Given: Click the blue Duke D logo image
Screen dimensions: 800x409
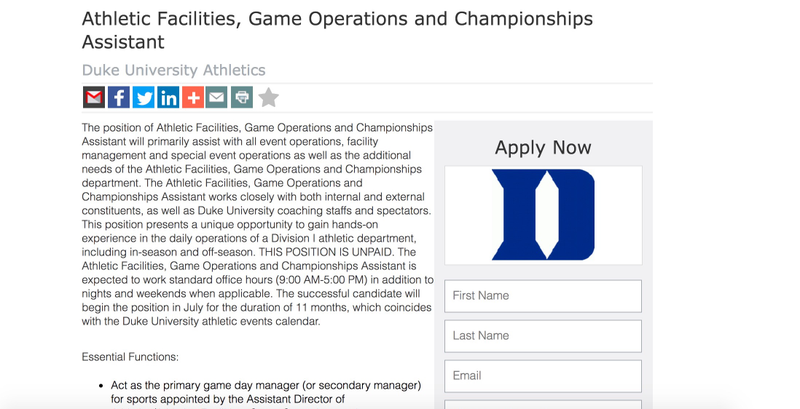Looking at the screenshot, I should coord(543,215).
